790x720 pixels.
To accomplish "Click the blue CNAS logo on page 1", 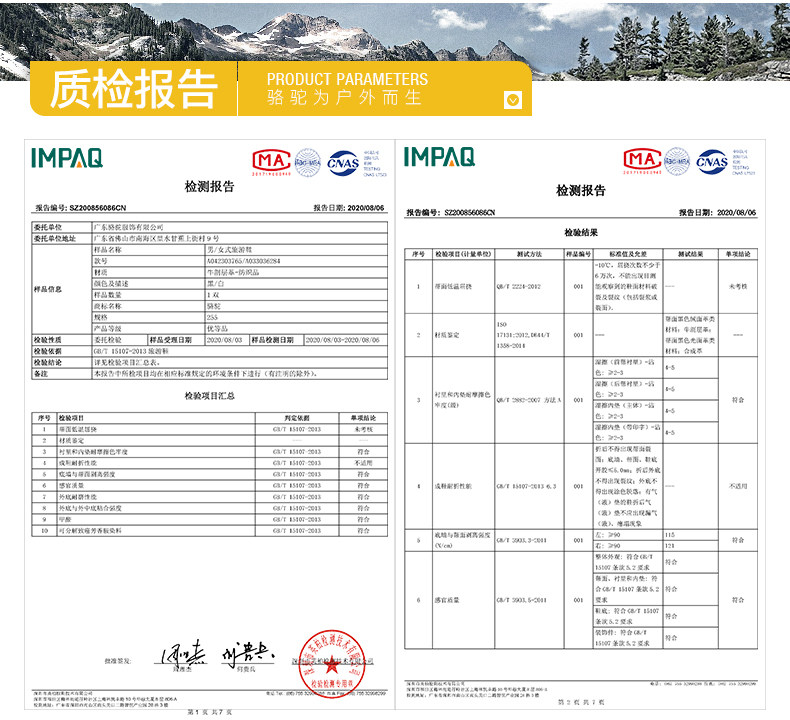I will (343, 163).
